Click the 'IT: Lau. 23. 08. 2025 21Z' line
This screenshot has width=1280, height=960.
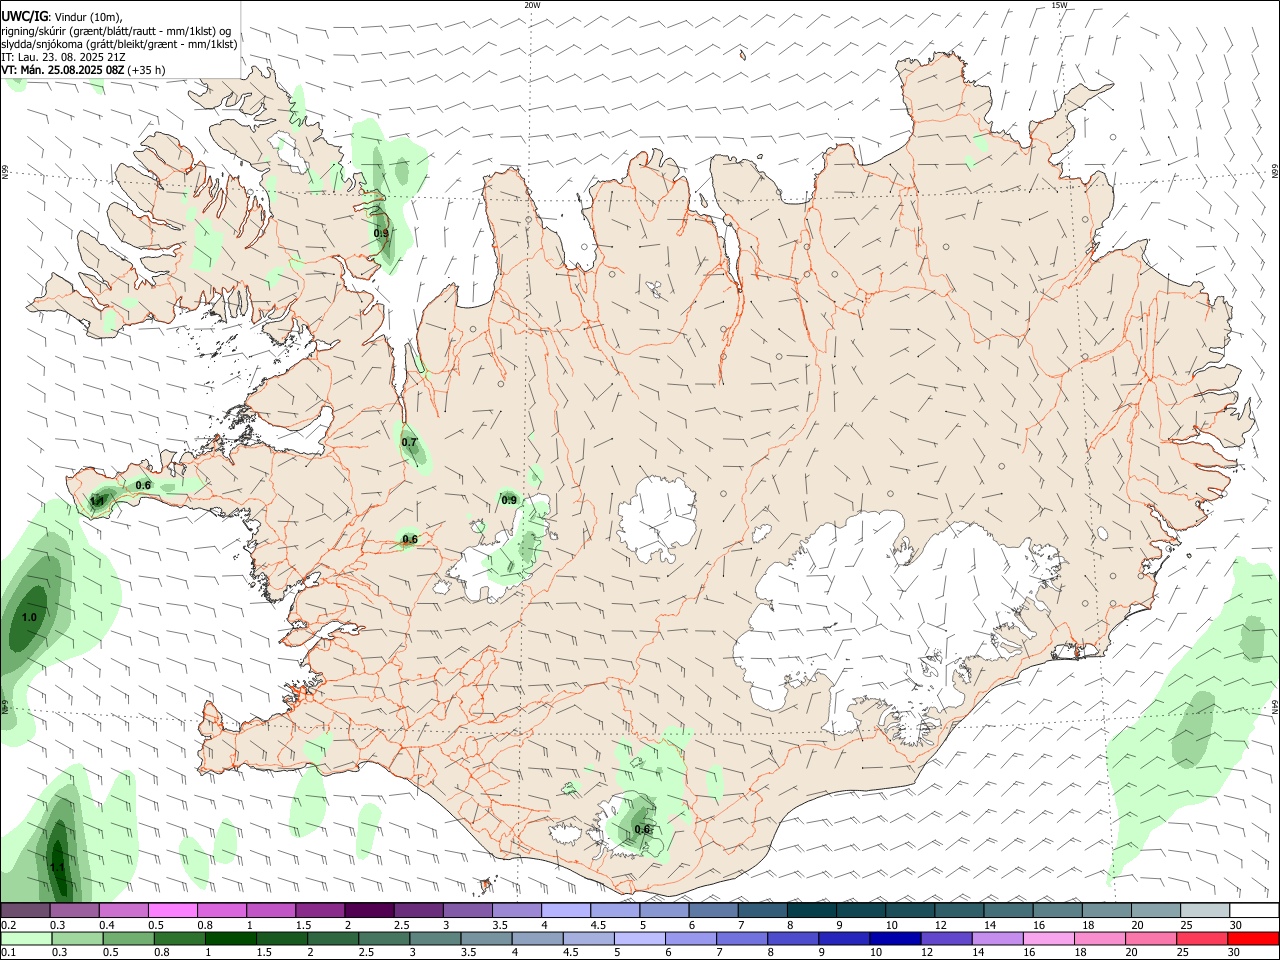coord(63,57)
